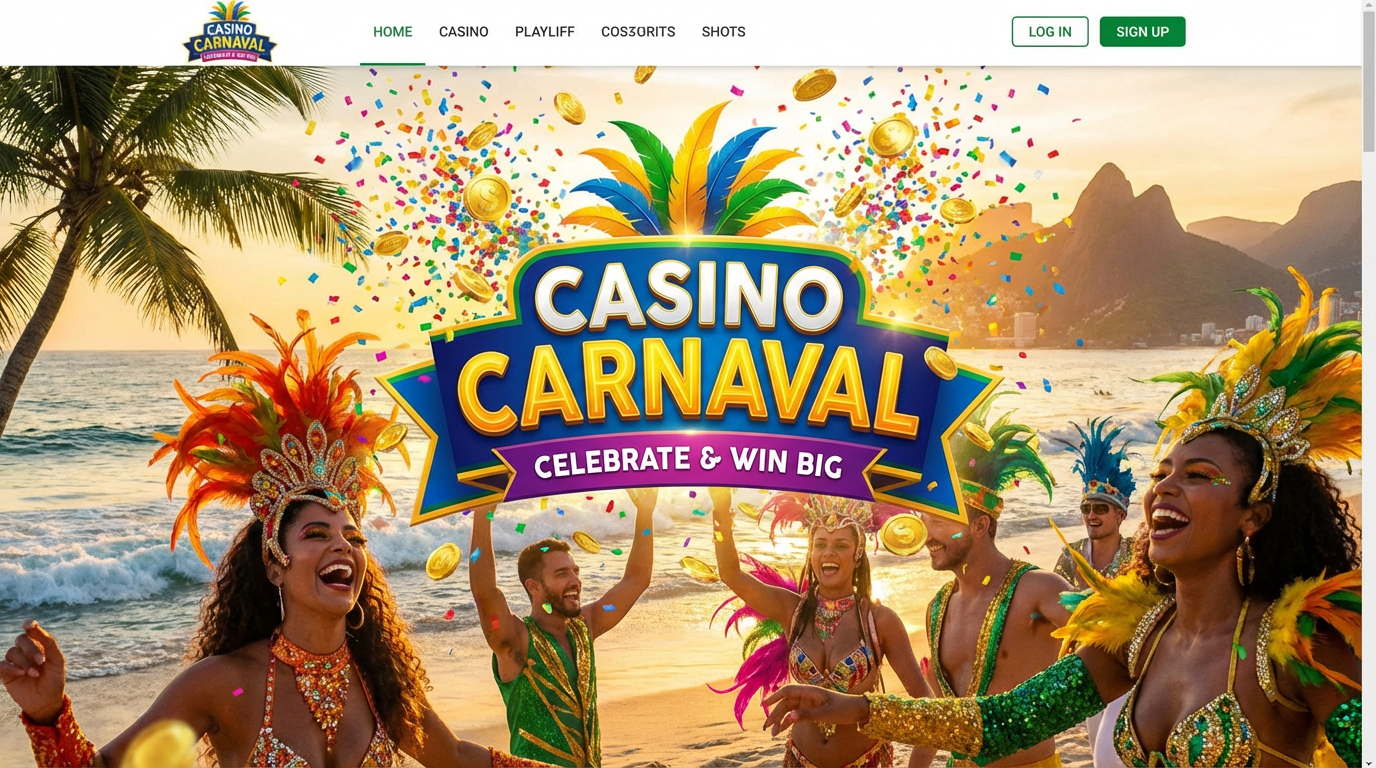Screen dimensions: 1376x768
Task: Click the mountain in the hero background
Action: (x=1120, y=250)
